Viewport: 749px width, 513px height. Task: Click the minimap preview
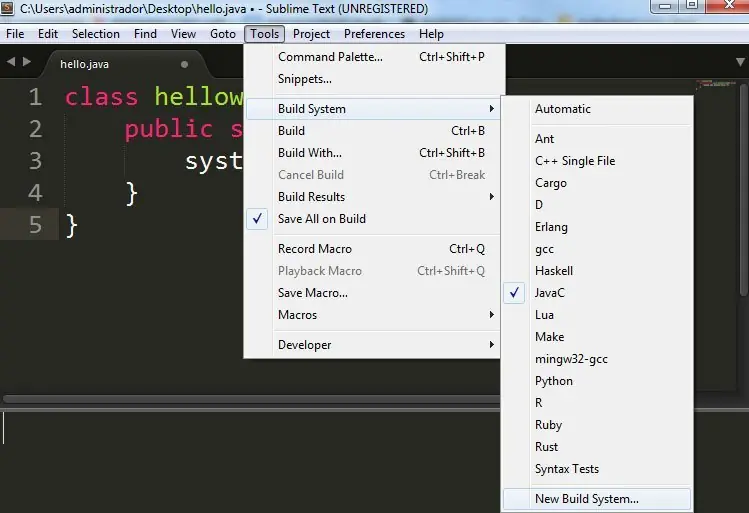coord(715,85)
